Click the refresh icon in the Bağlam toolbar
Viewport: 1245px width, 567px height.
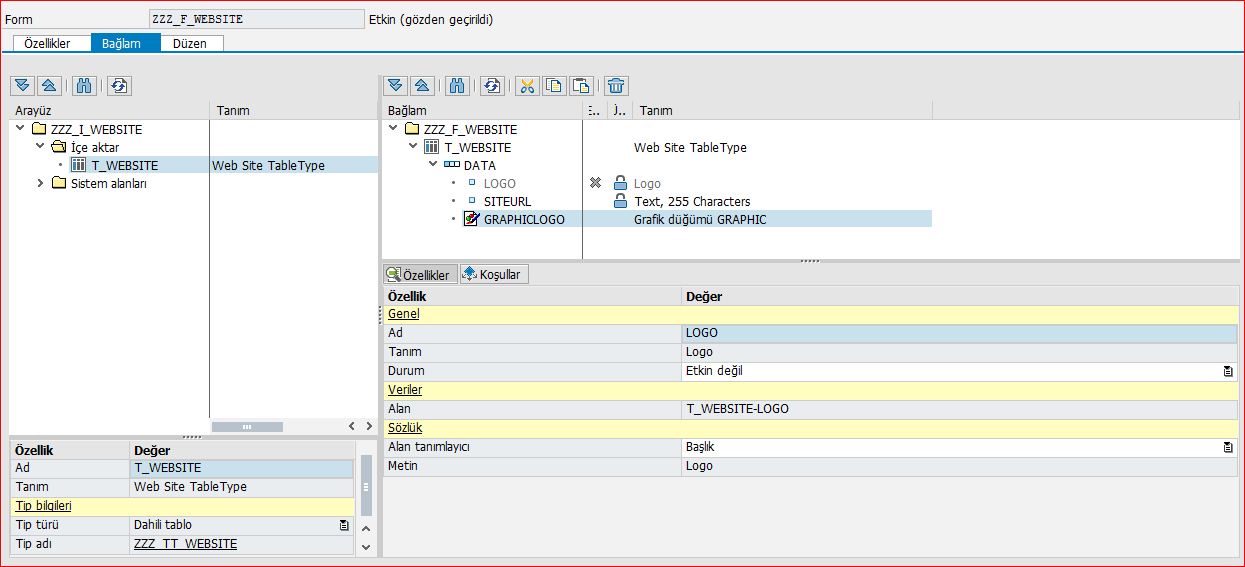pos(491,85)
